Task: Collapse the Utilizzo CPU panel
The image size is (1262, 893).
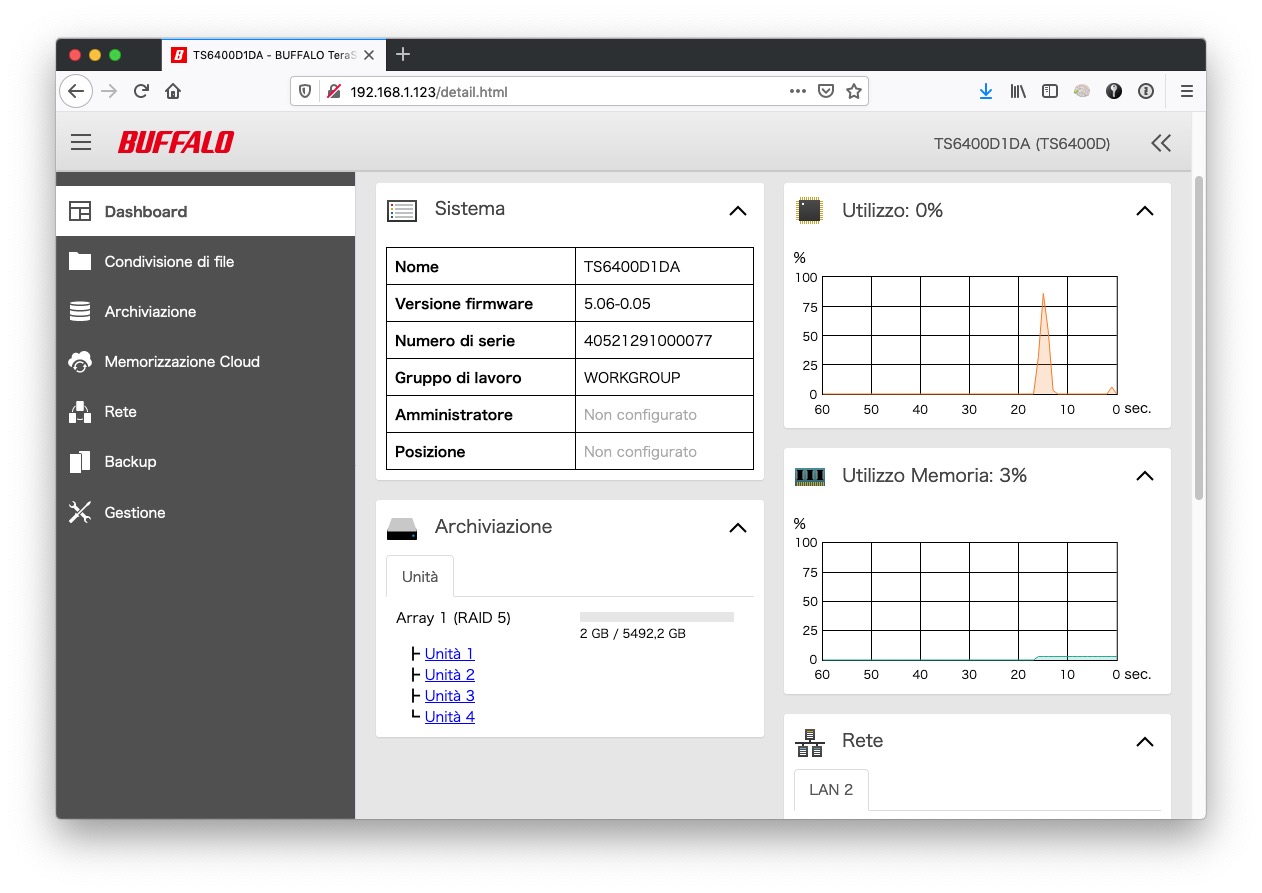Action: click(x=1145, y=210)
